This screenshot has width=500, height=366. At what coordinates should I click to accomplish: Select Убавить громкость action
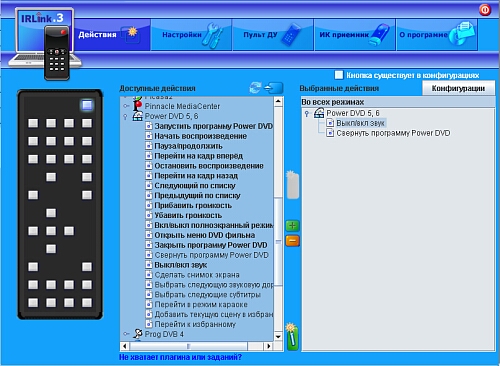[x=188, y=215]
